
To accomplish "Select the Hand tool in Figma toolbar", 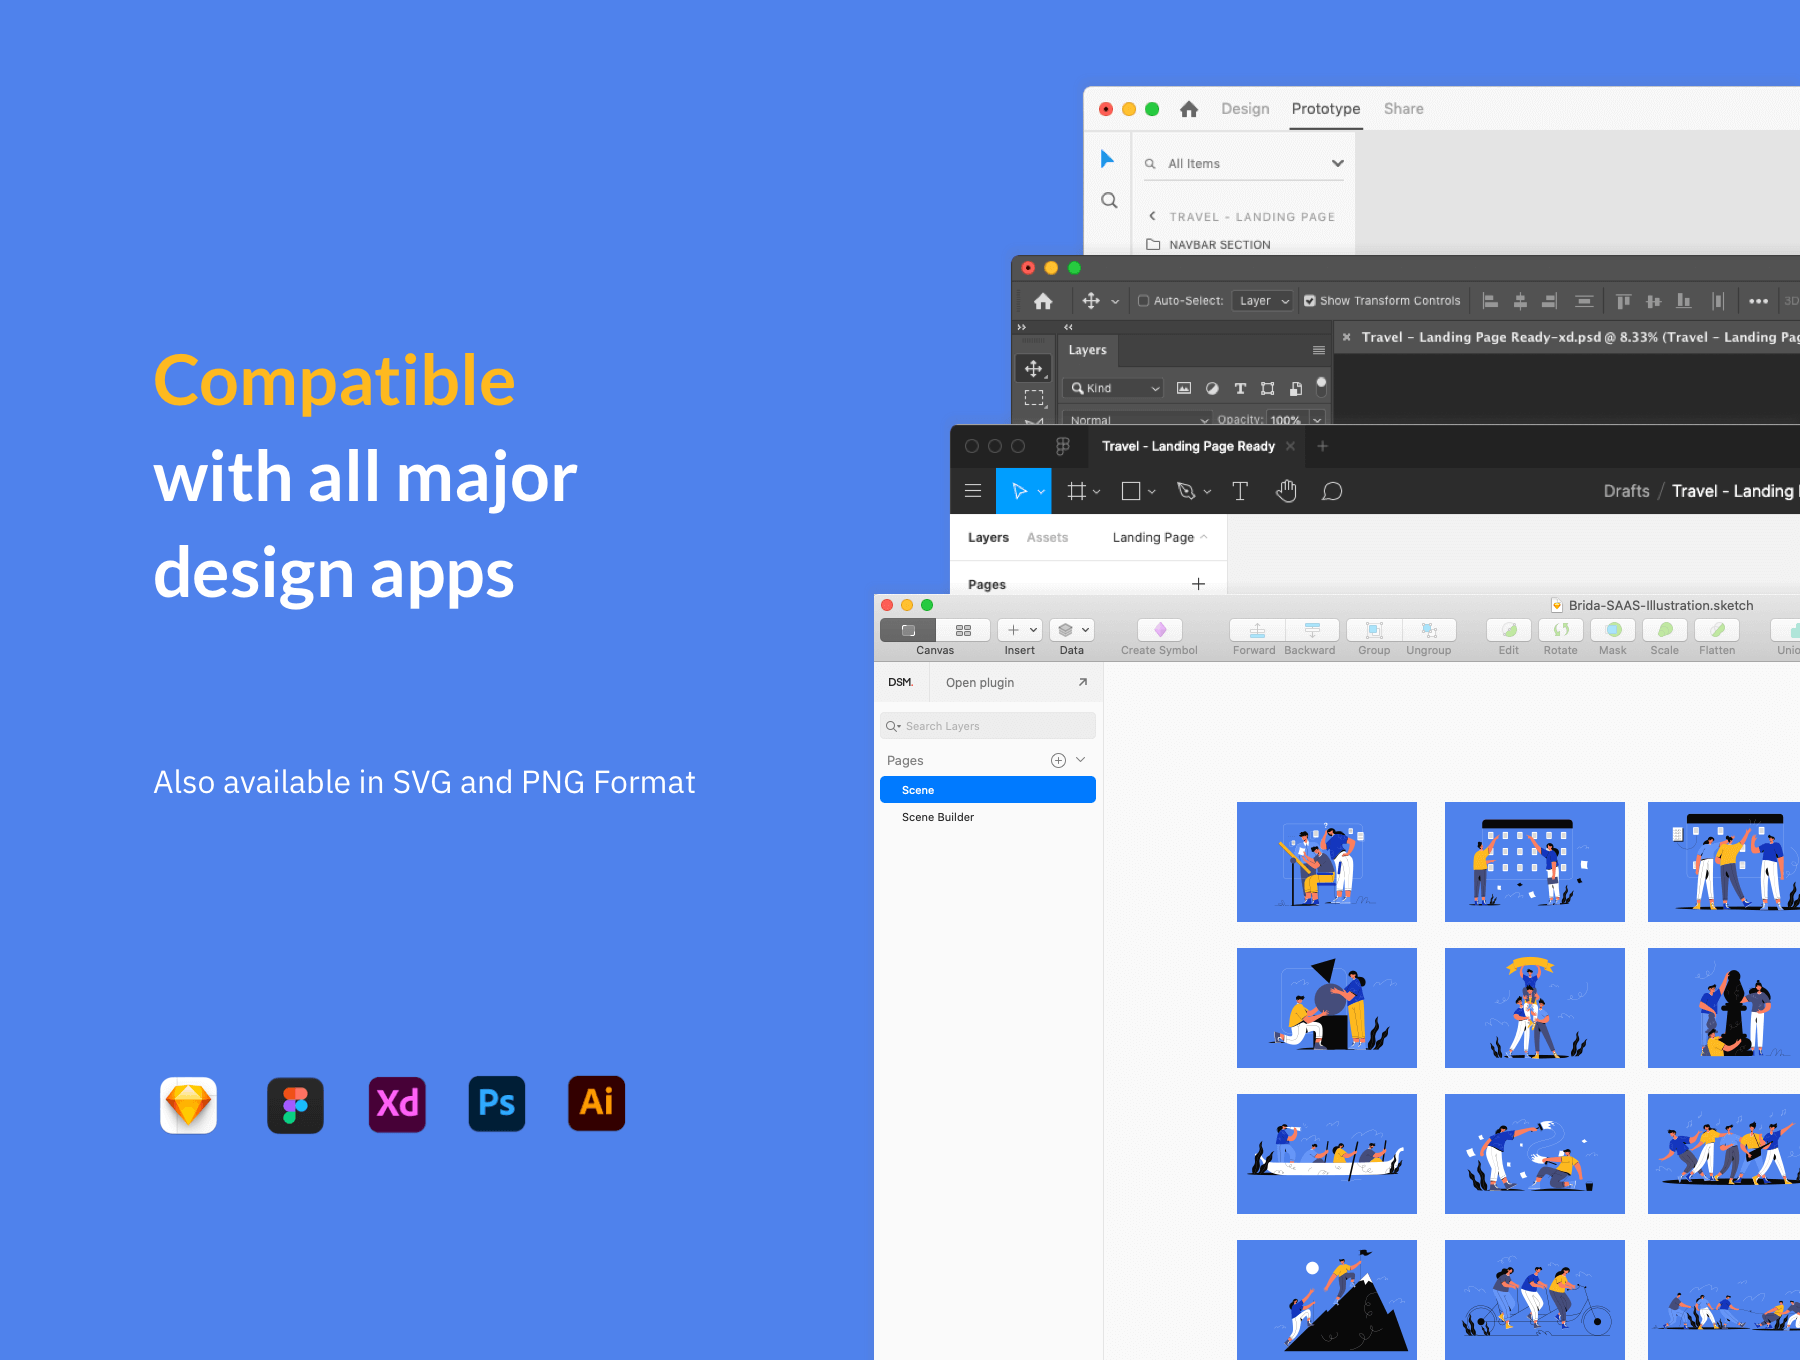I will click(x=1286, y=491).
